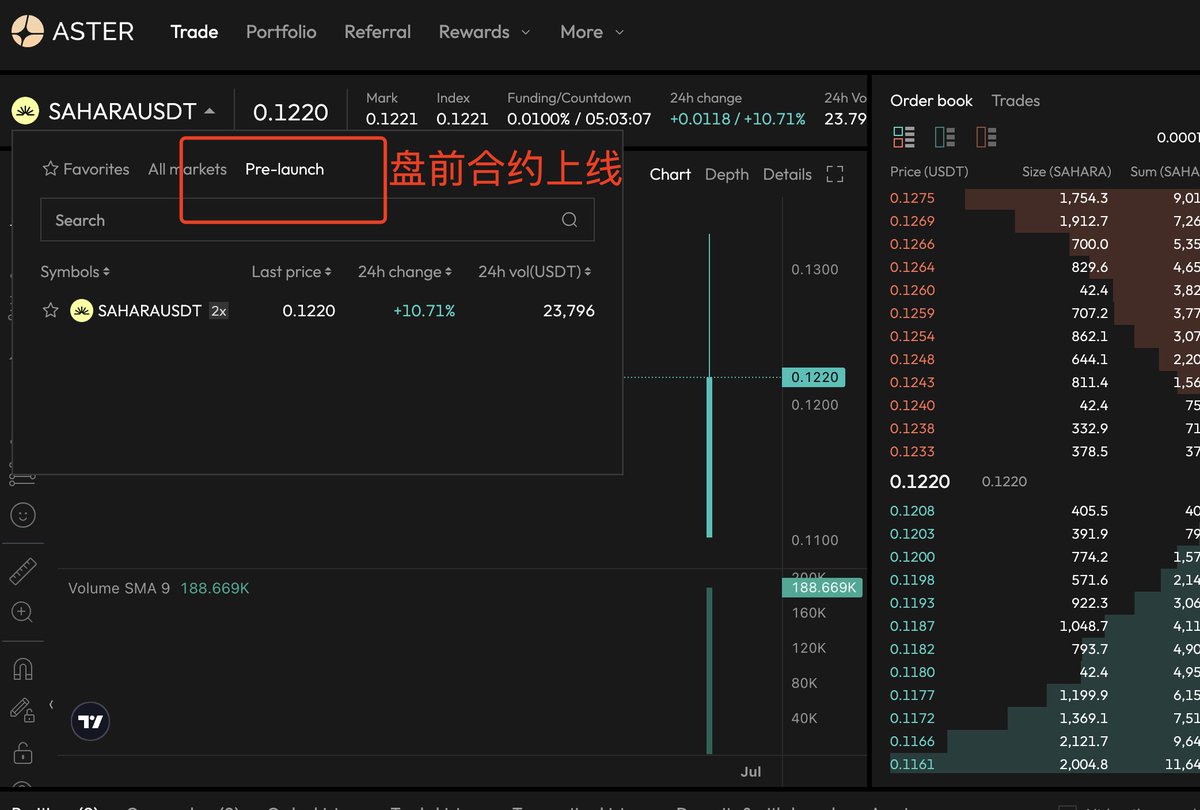The height and width of the screenshot is (810, 1200).
Task: Click the green candlestick on the chart
Action: click(x=709, y=457)
